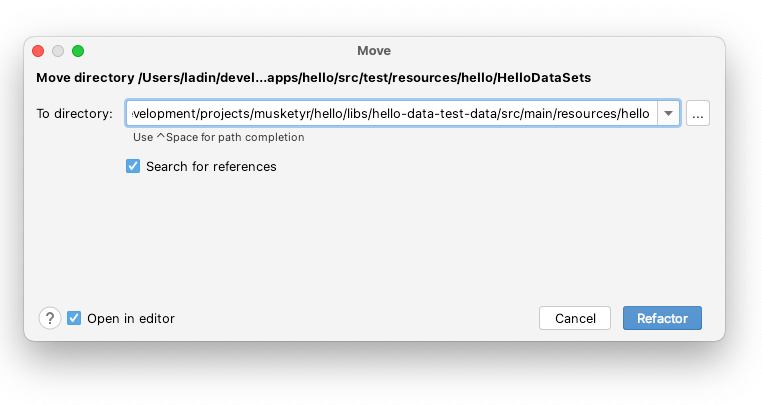Confirm the move with Refactor button

tap(662, 318)
